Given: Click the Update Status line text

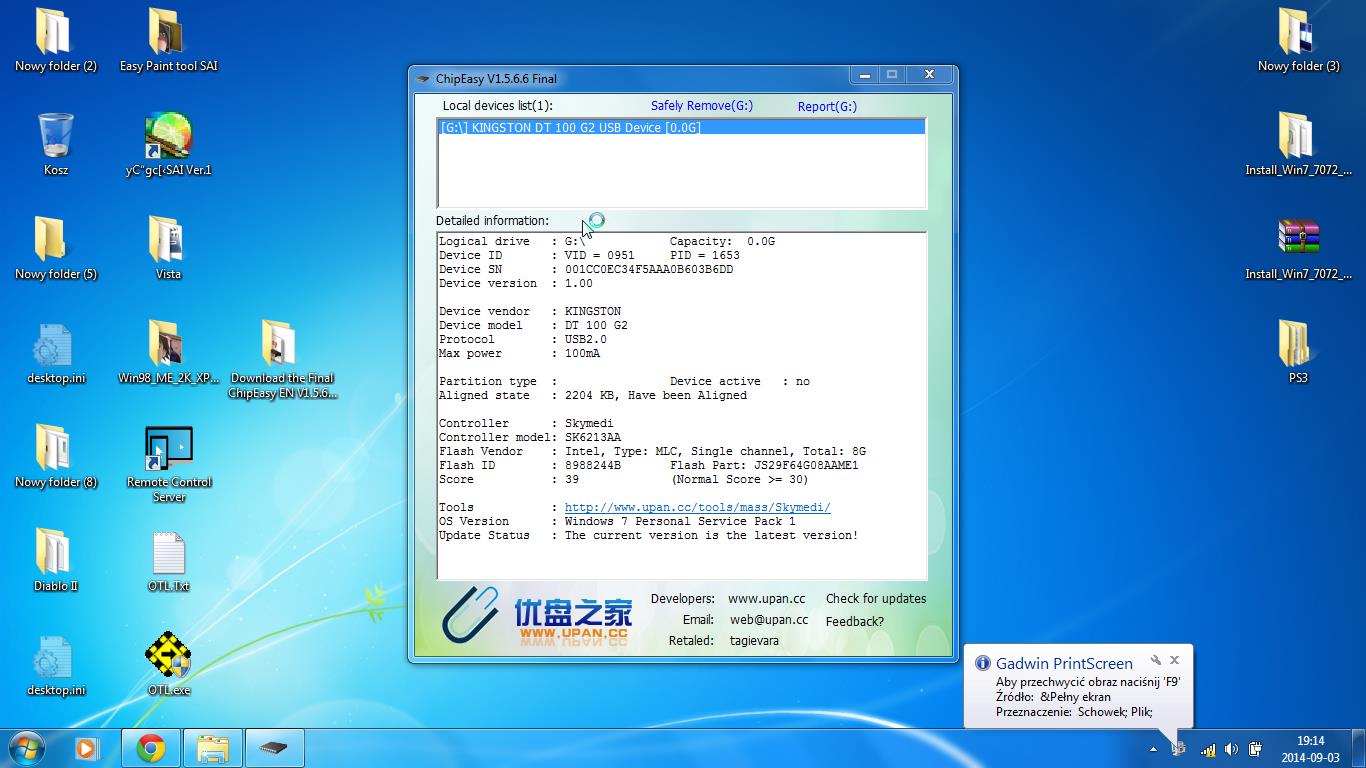Looking at the screenshot, I should 648,535.
